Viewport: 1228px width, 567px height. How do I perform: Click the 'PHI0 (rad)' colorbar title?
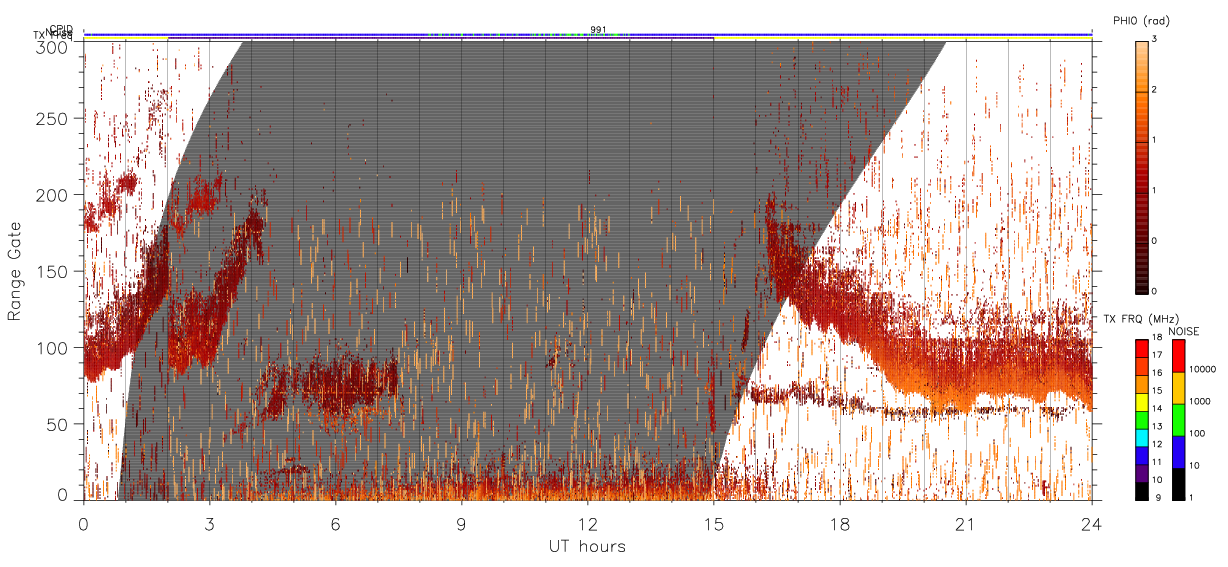point(1141,20)
